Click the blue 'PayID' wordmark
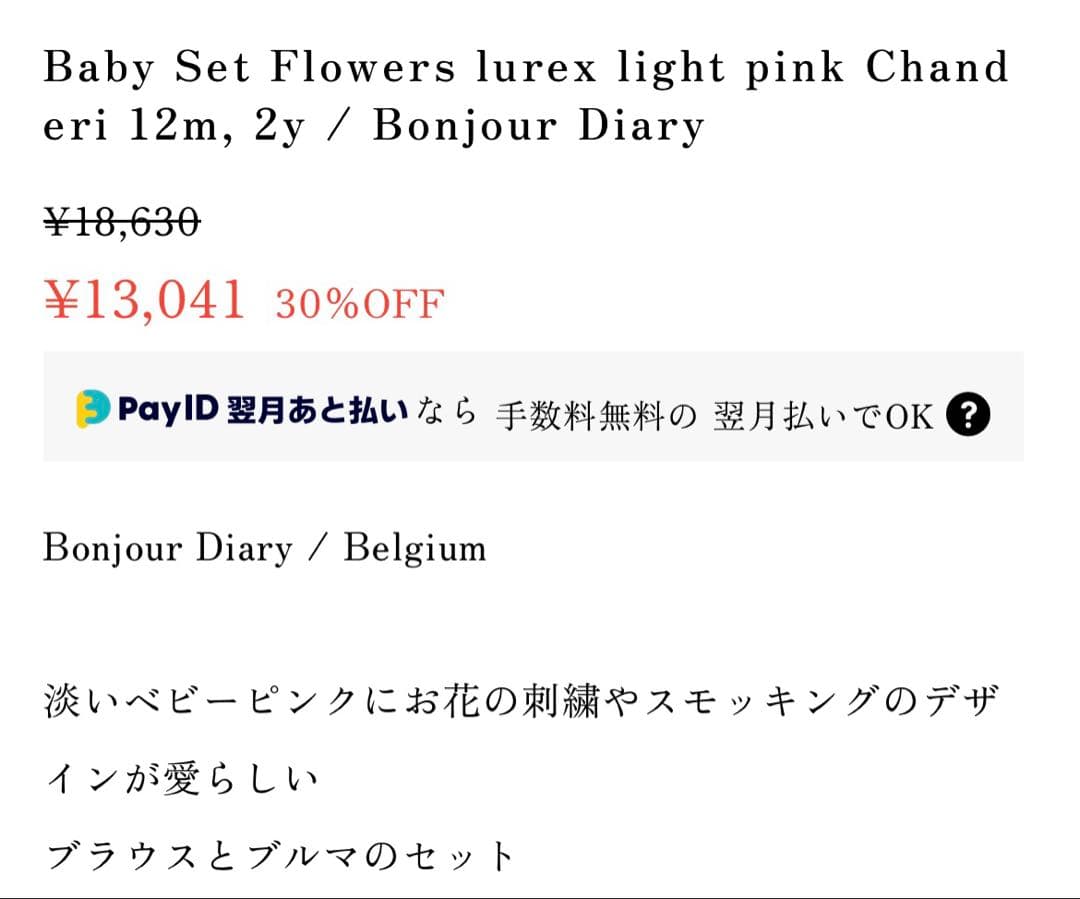The height and width of the screenshot is (899, 1080). [x=167, y=409]
